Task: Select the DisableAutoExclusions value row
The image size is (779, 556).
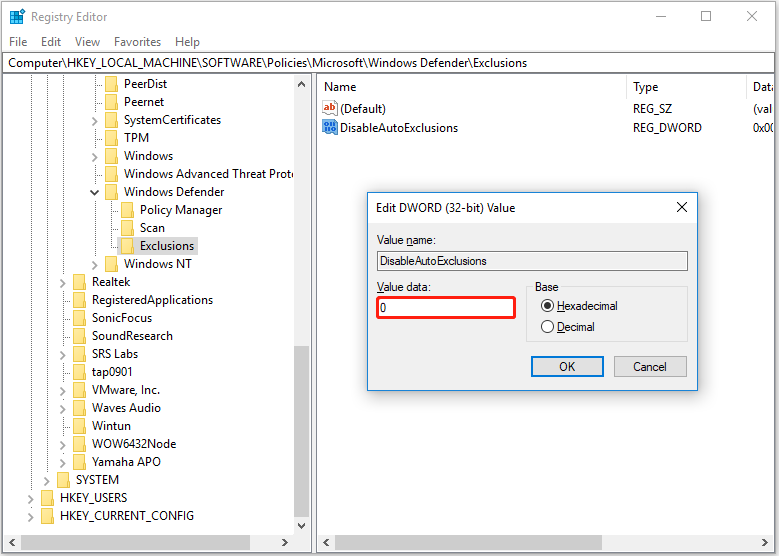Action: tap(399, 128)
